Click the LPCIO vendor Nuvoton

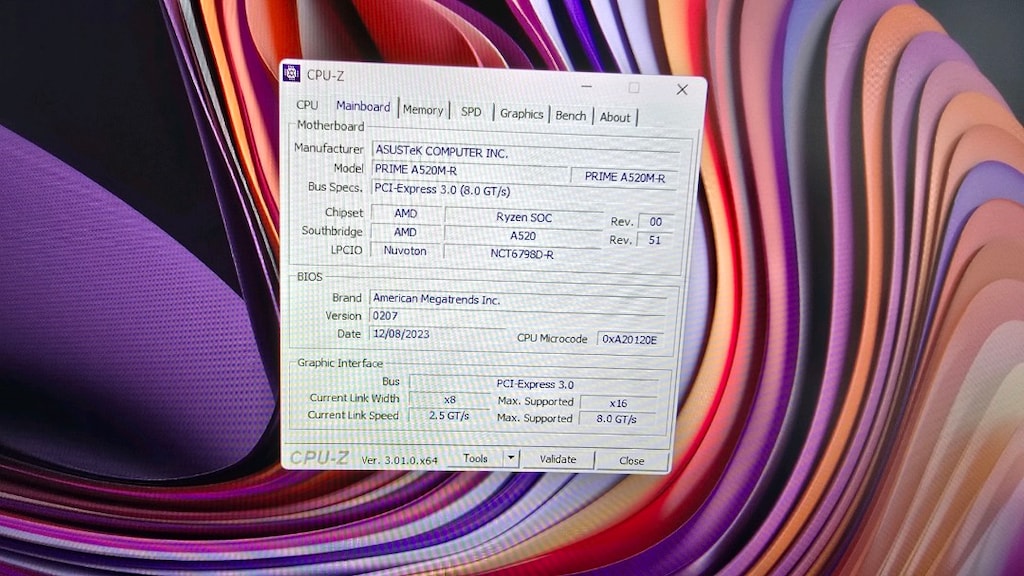(405, 250)
